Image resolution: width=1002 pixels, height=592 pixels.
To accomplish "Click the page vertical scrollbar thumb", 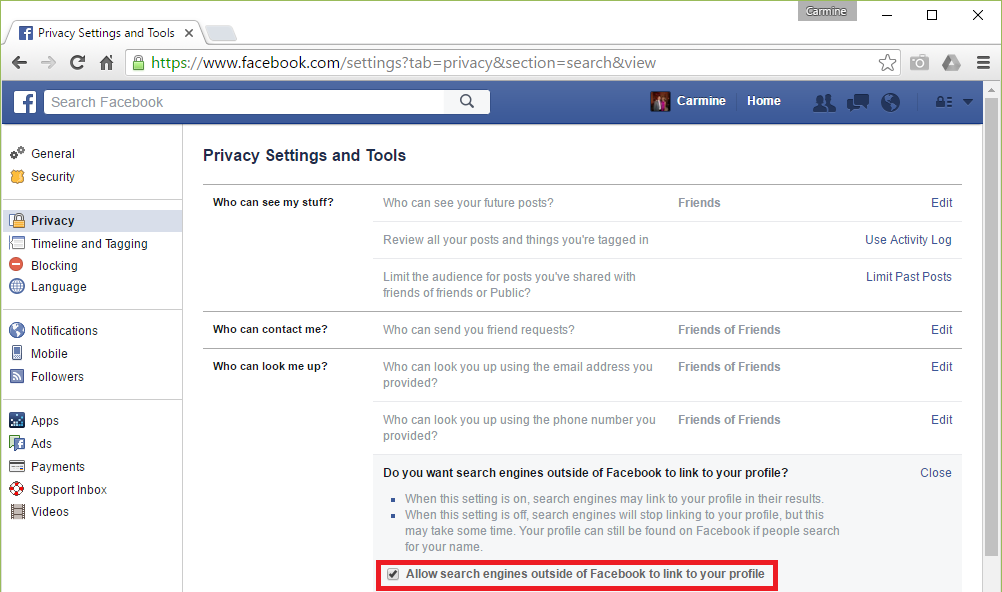I will pyautogui.click(x=992, y=326).
